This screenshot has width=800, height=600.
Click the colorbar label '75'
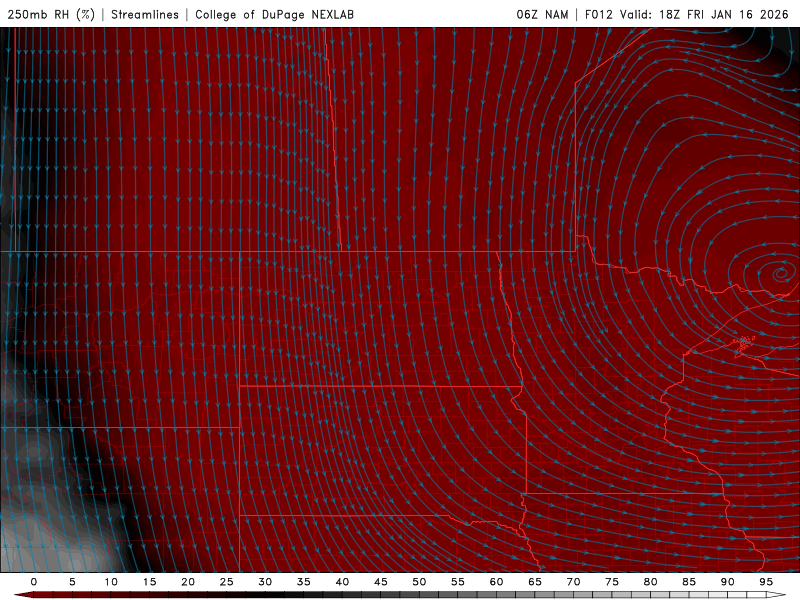[x=612, y=582]
